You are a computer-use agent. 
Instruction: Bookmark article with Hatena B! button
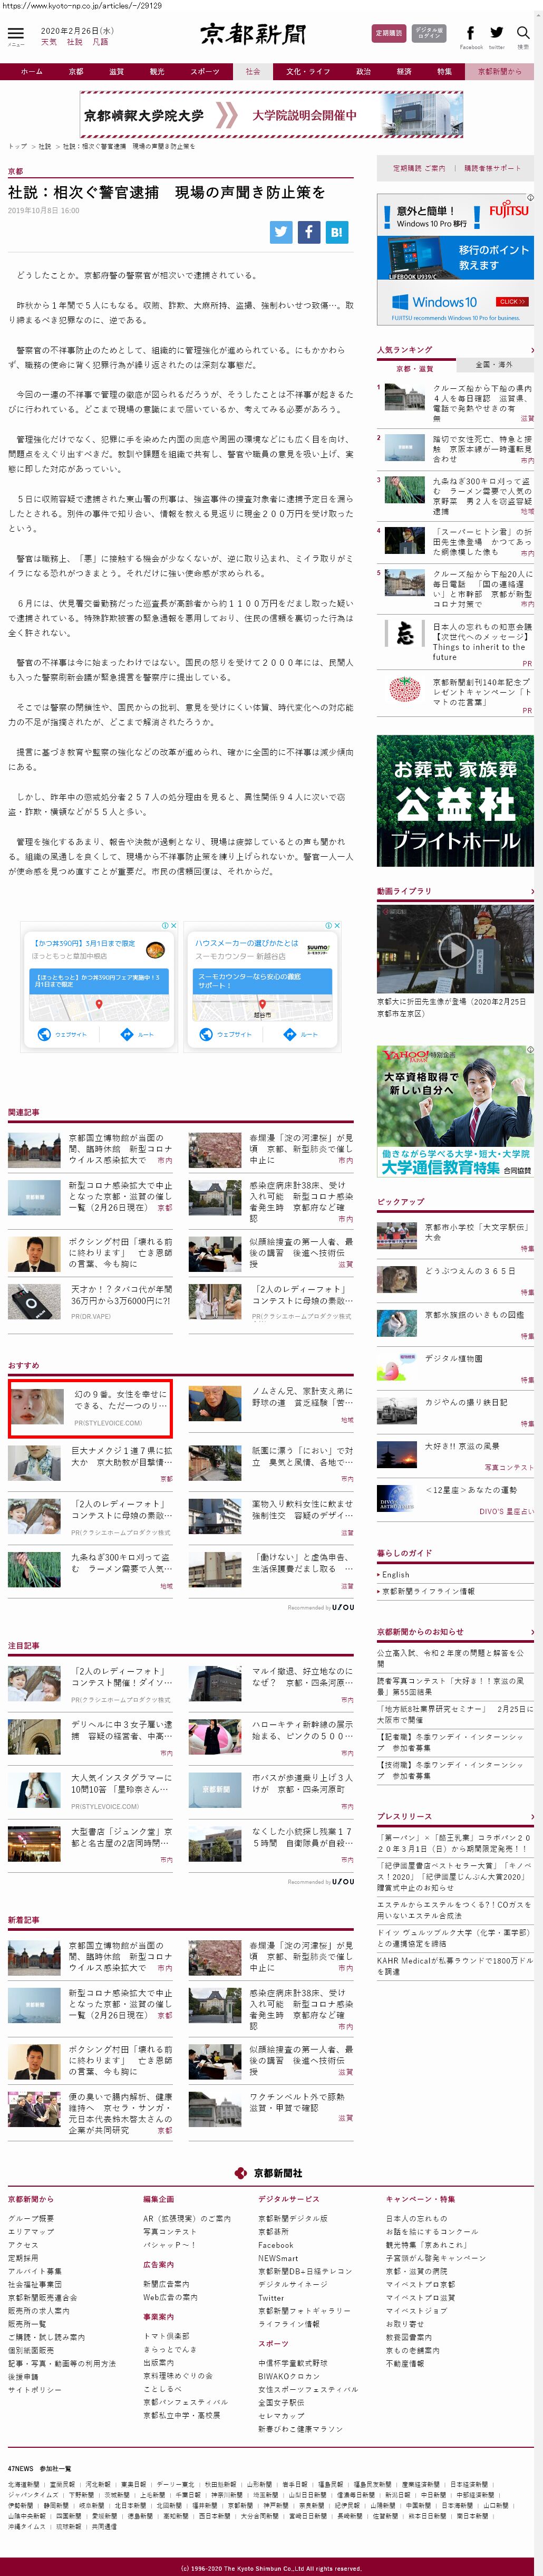pos(337,231)
